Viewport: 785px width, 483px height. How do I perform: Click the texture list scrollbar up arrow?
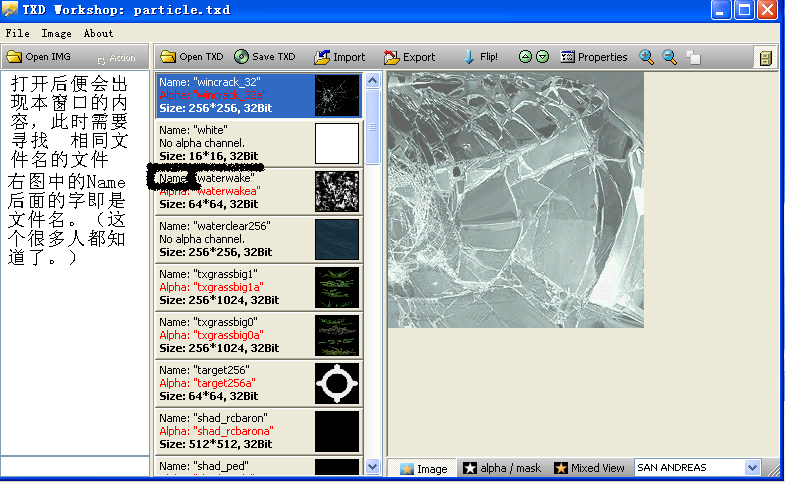(373, 80)
